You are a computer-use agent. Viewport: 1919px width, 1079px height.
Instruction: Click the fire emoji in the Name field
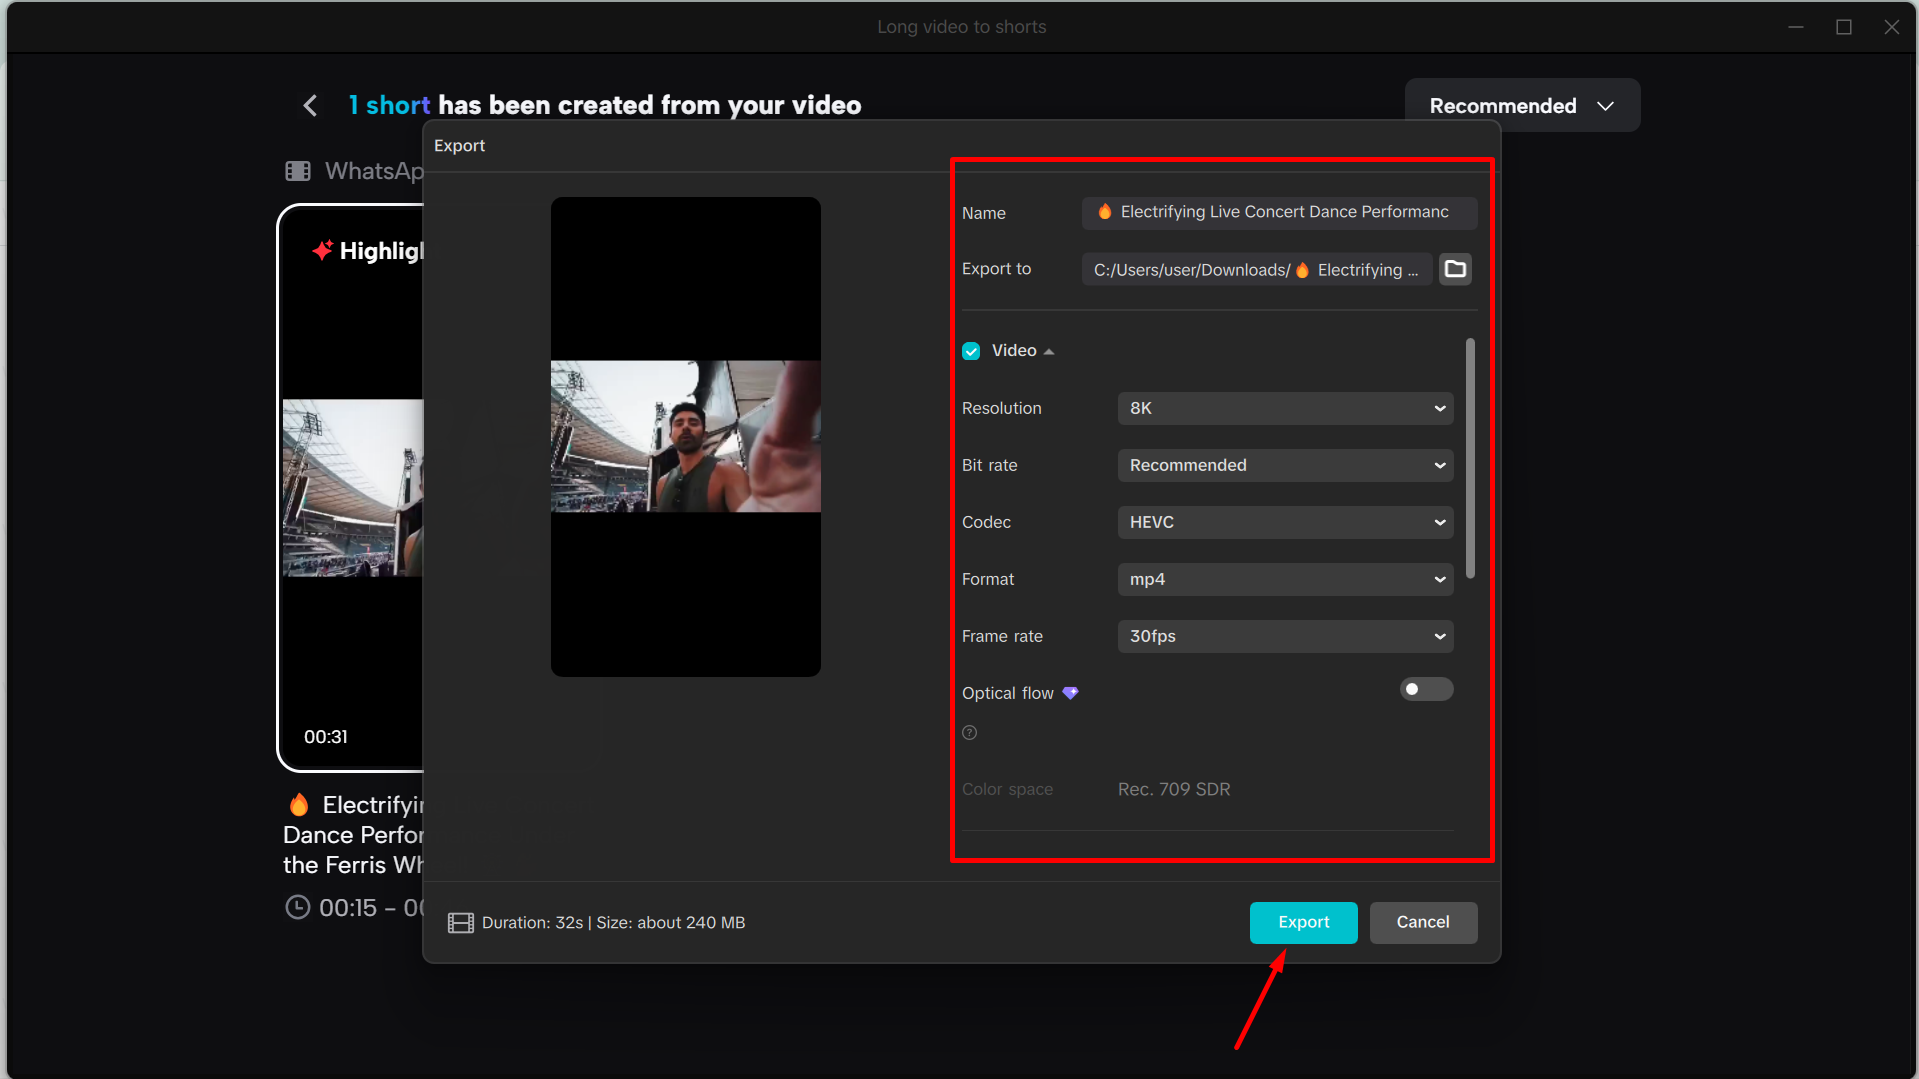coord(1104,212)
